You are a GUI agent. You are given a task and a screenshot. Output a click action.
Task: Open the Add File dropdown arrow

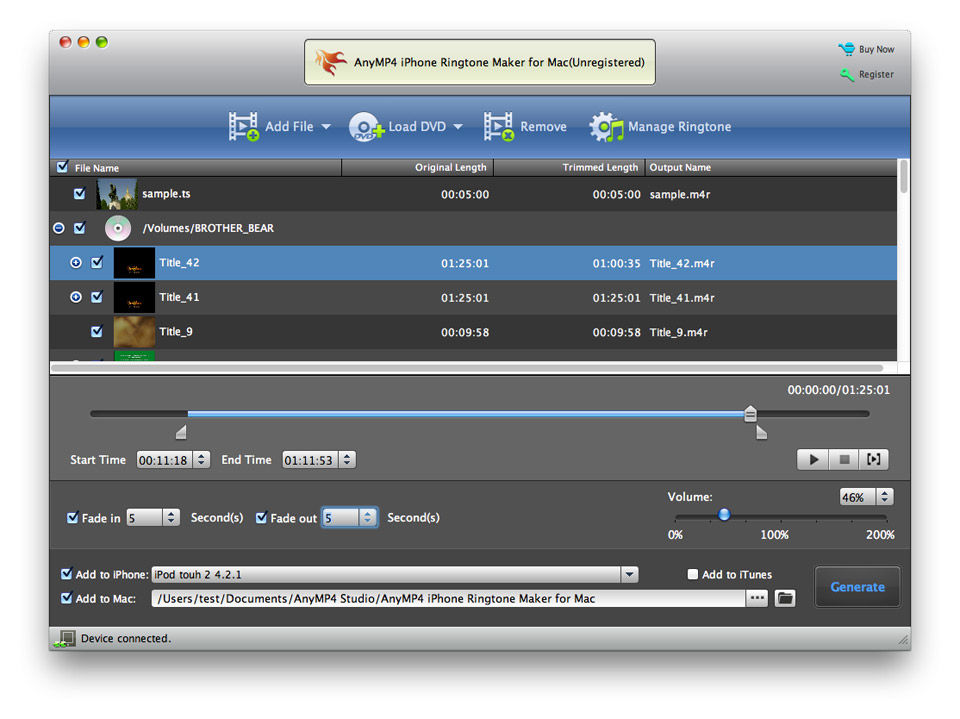click(x=326, y=127)
